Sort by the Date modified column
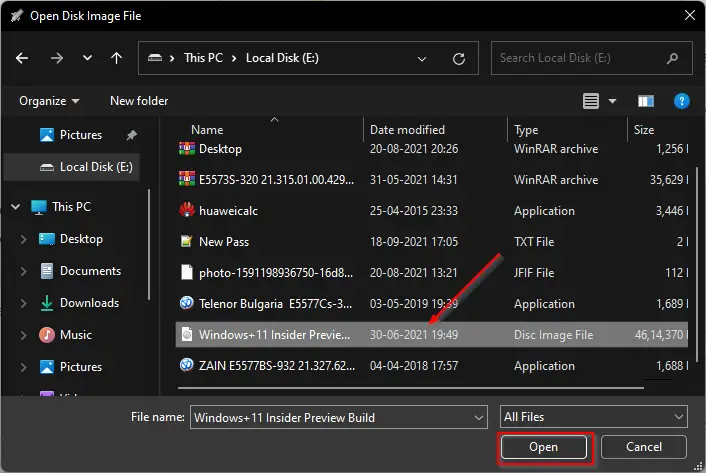The image size is (706, 473). 407,130
